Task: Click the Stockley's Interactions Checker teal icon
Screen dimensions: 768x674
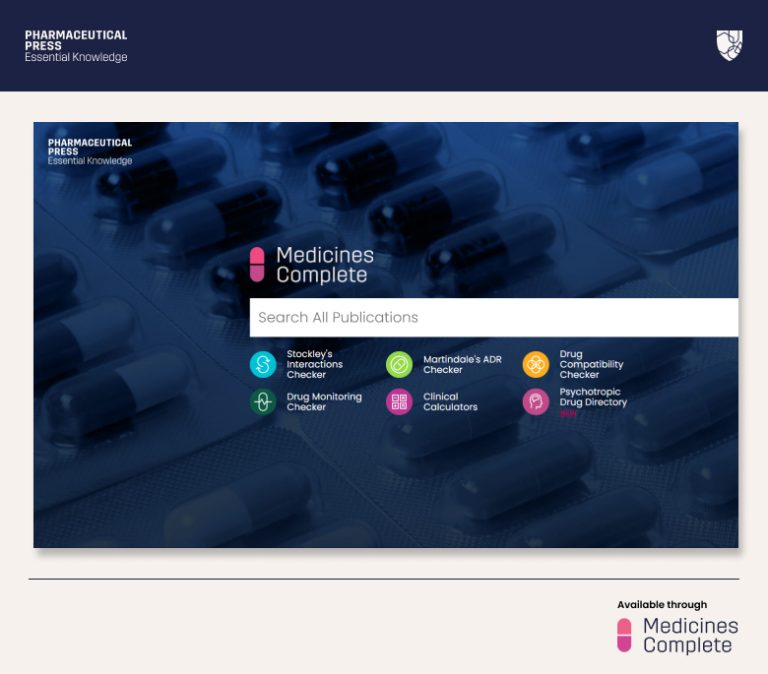Action: [262, 364]
